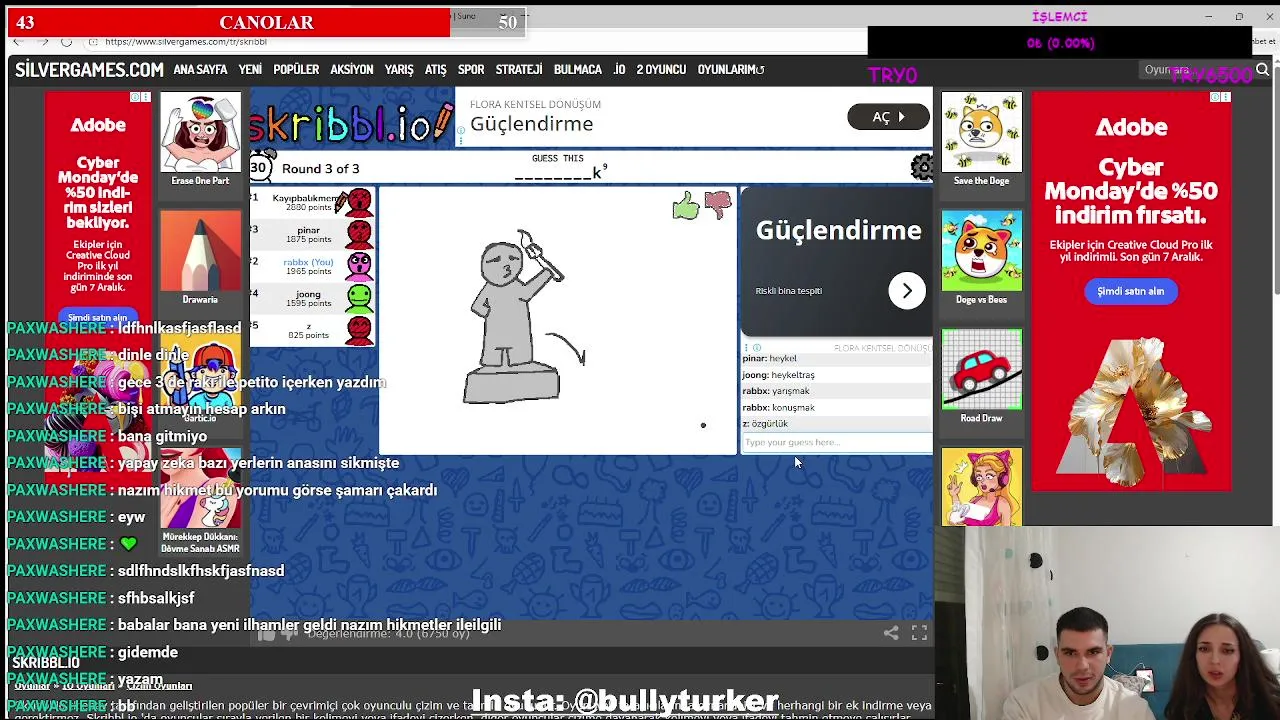
Task: Open AKSİYON category menu
Action: [x=352, y=69]
